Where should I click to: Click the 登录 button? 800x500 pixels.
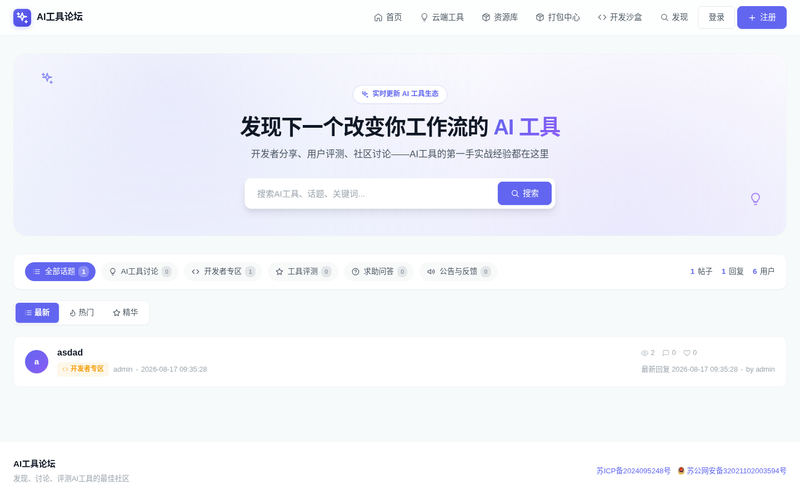[x=716, y=17]
